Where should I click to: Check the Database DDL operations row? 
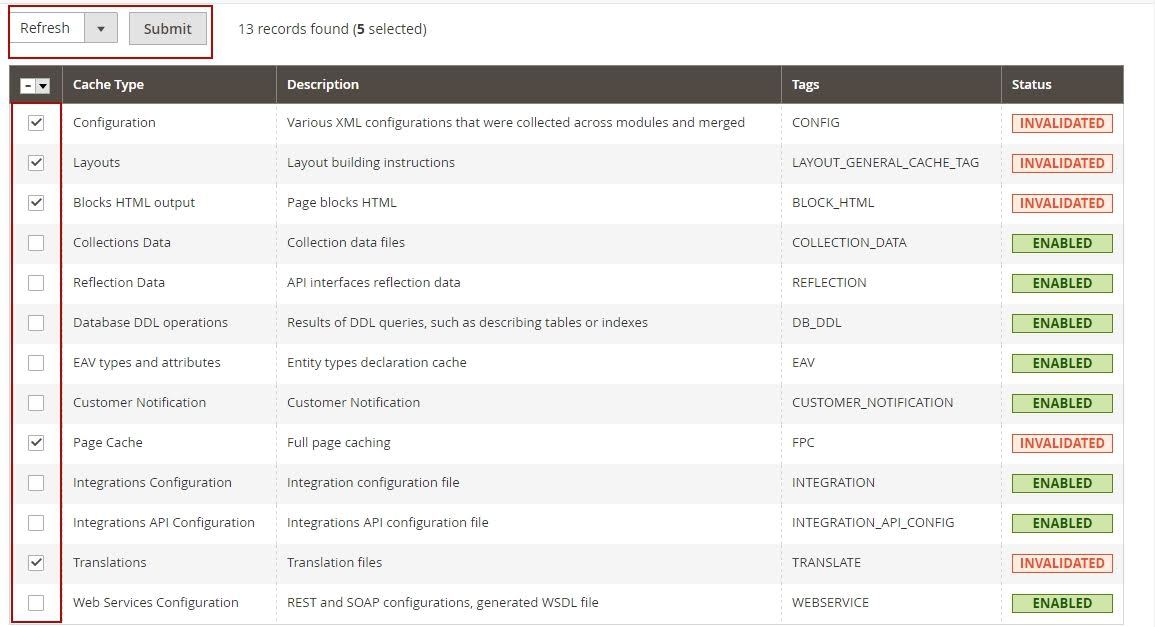(x=36, y=322)
